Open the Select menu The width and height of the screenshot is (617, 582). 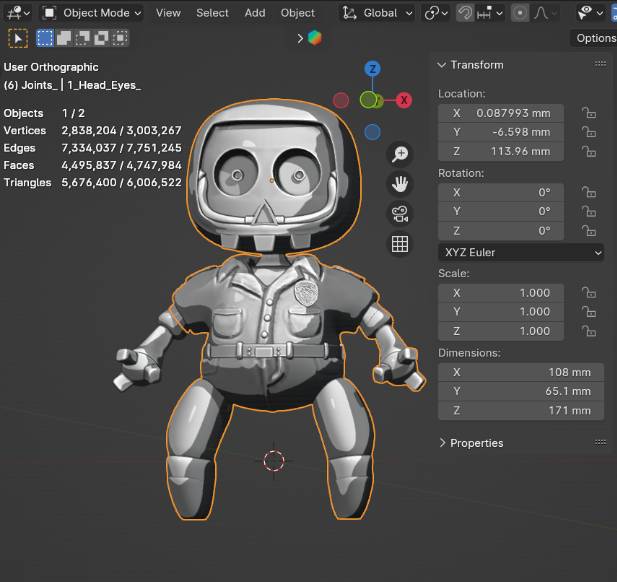click(x=212, y=13)
